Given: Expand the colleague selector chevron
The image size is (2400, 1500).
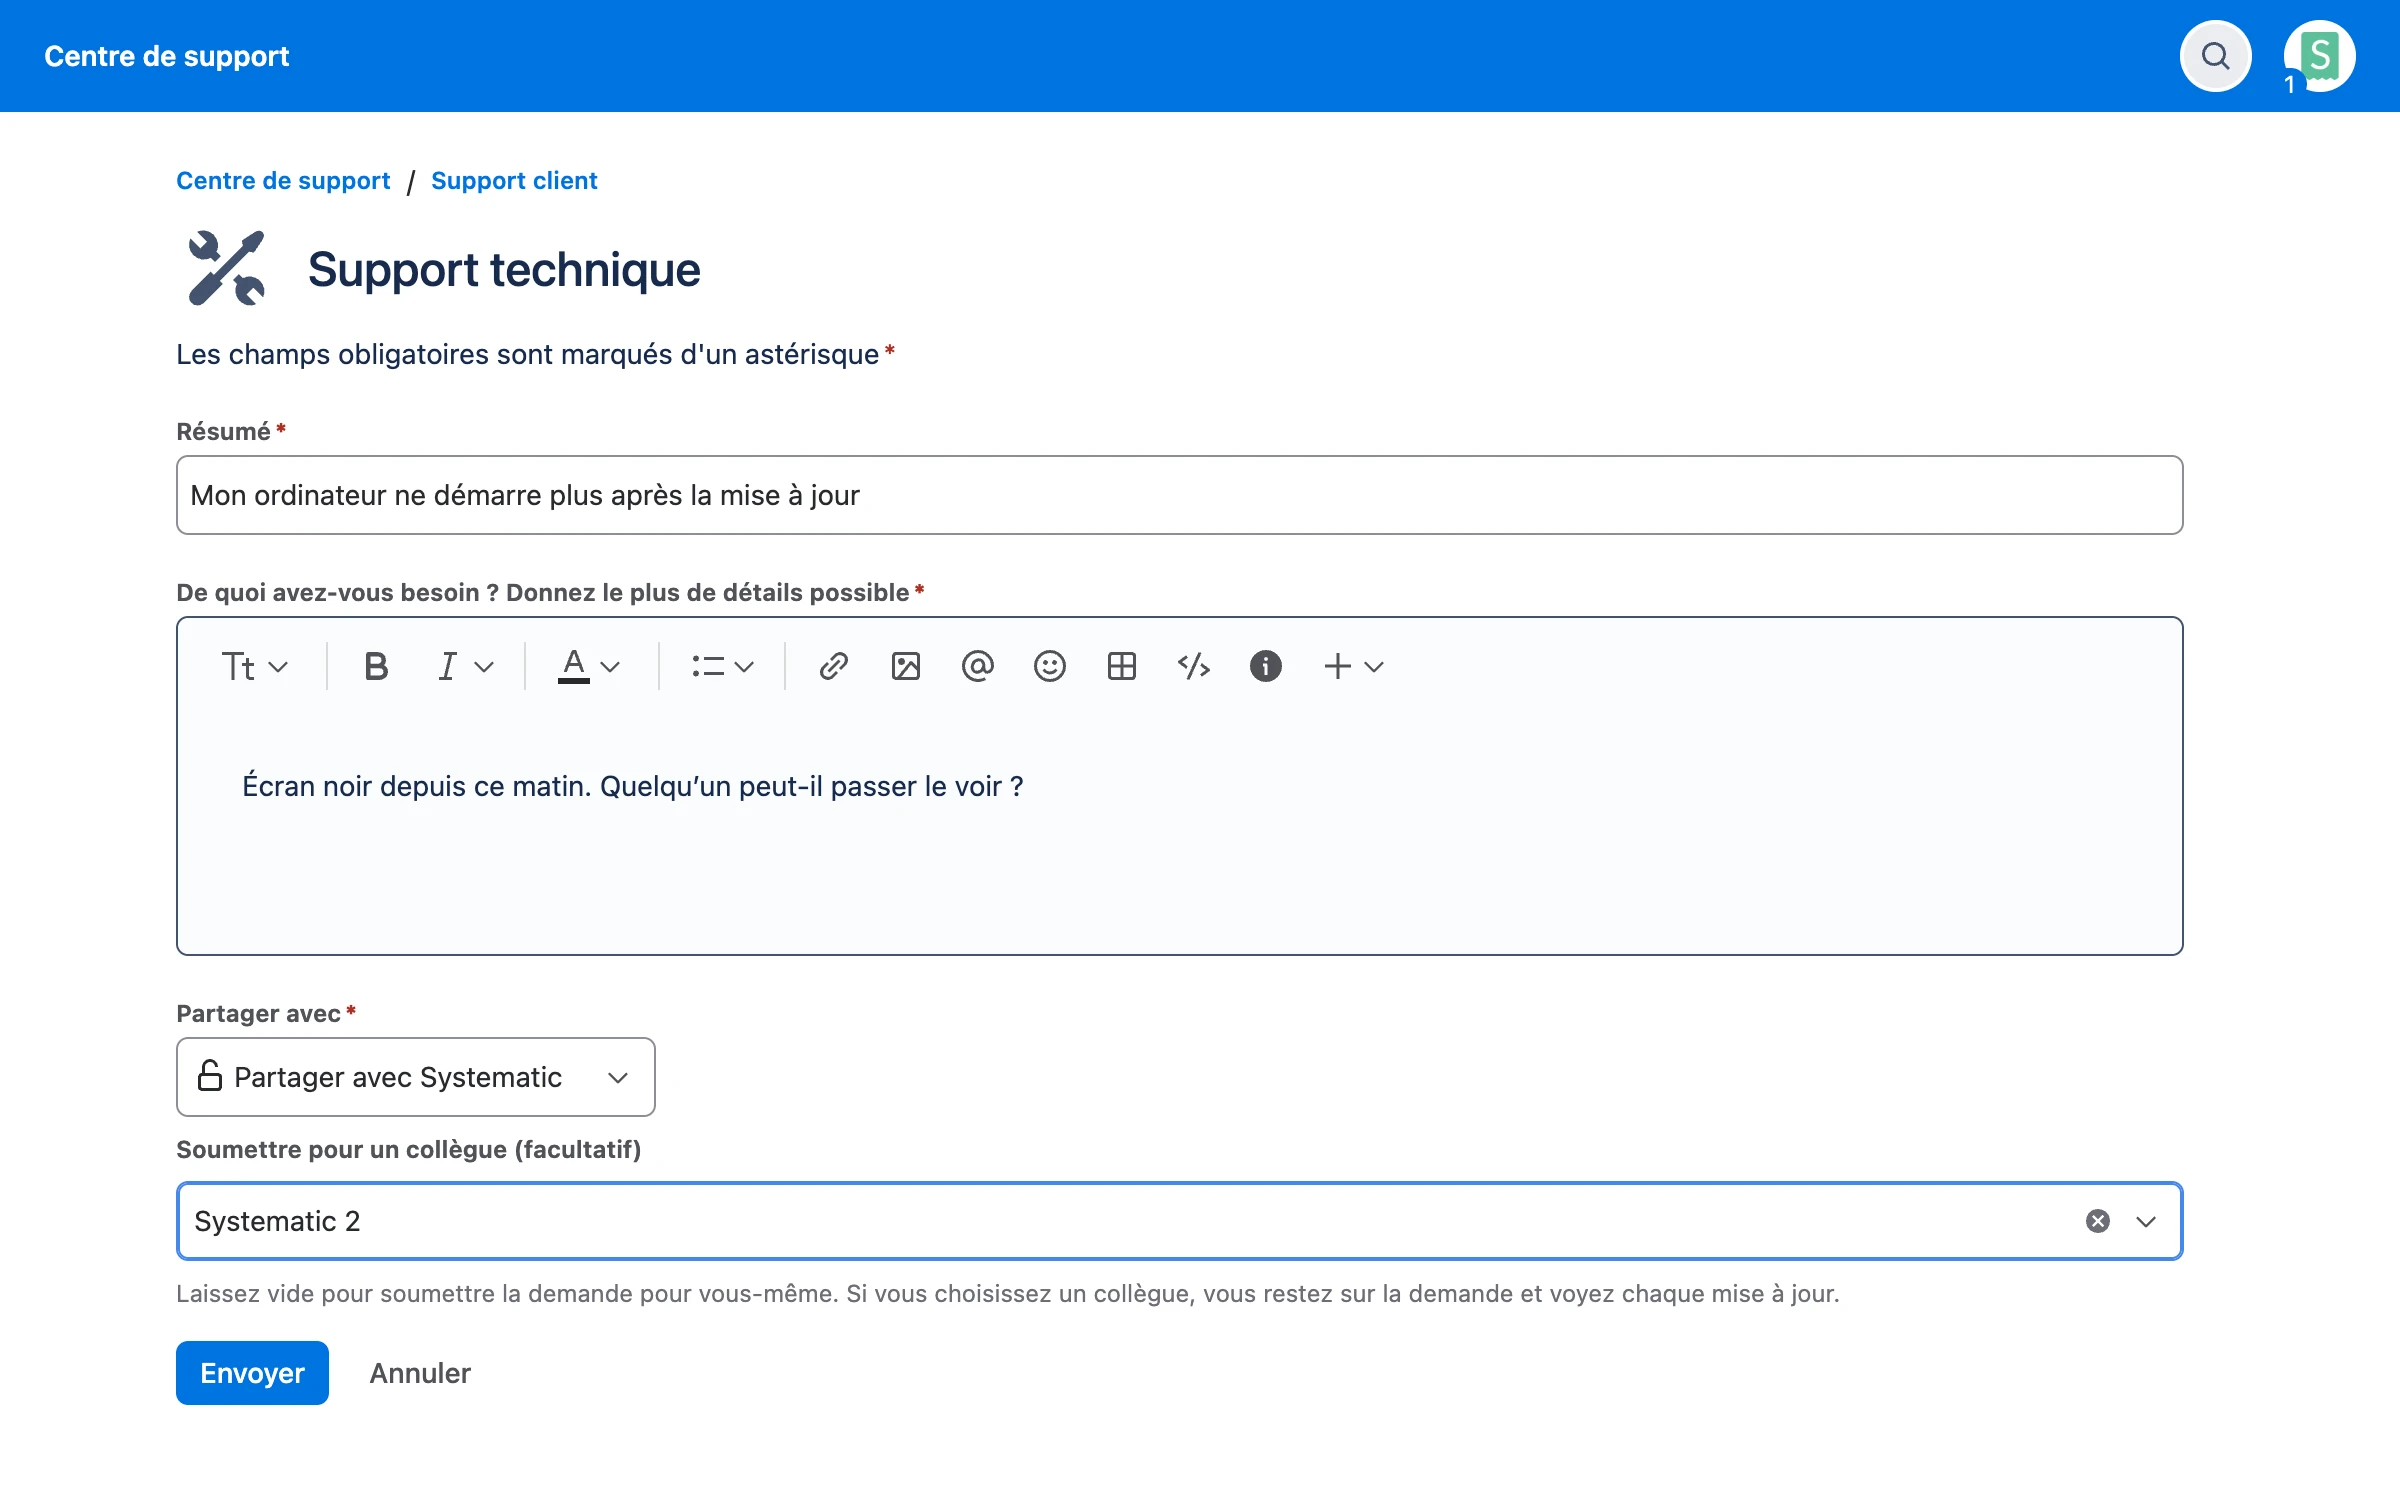Looking at the screenshot, I should (2146, 1222).
